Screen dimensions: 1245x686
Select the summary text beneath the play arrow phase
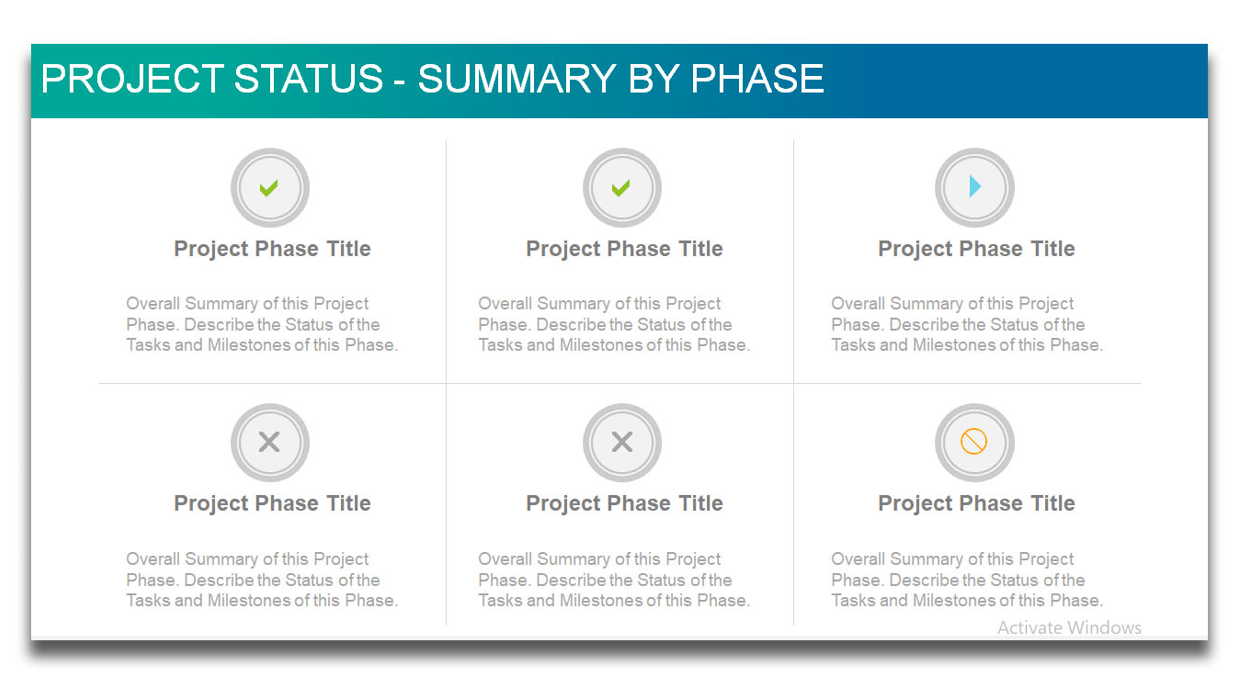(x=967, y=325)
